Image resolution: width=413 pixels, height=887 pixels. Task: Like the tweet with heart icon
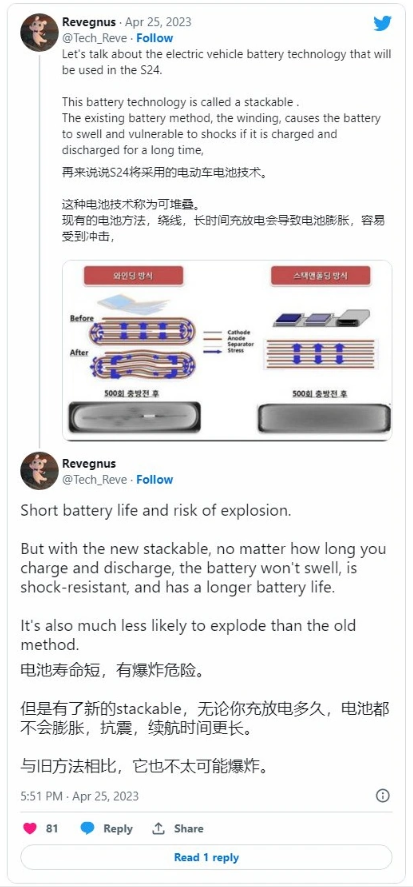tap(30, 828)
